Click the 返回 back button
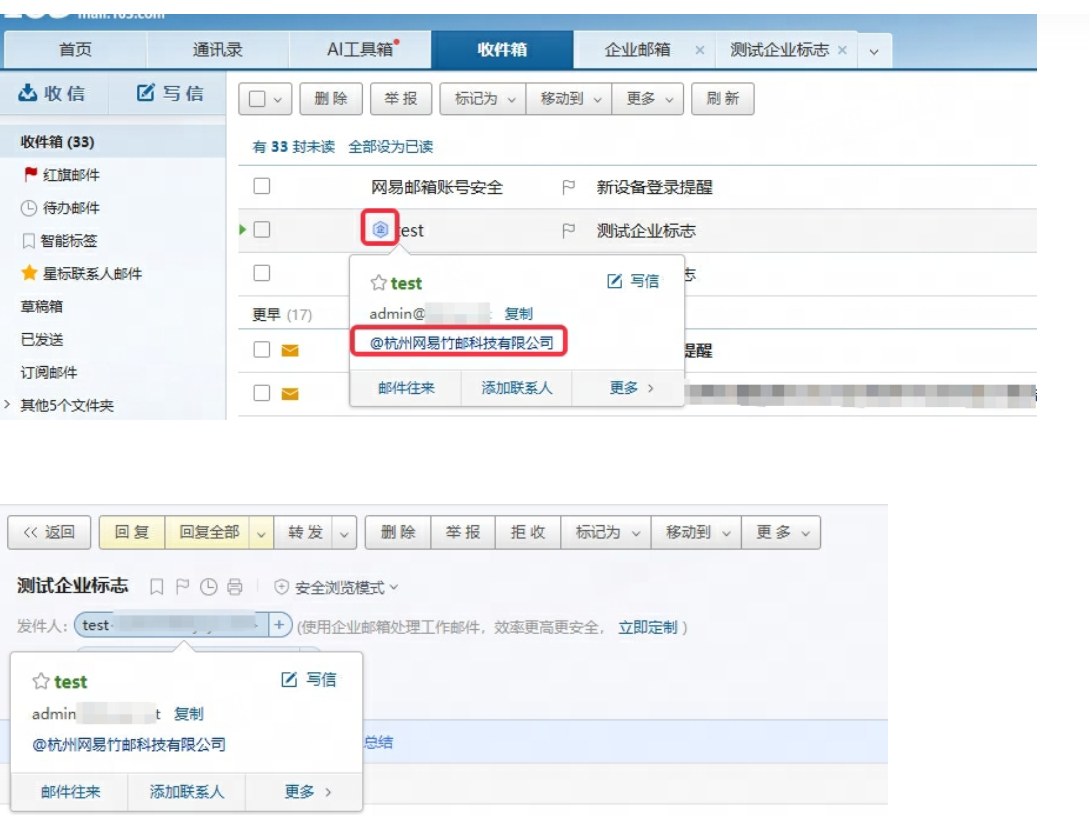 point(49,532)
